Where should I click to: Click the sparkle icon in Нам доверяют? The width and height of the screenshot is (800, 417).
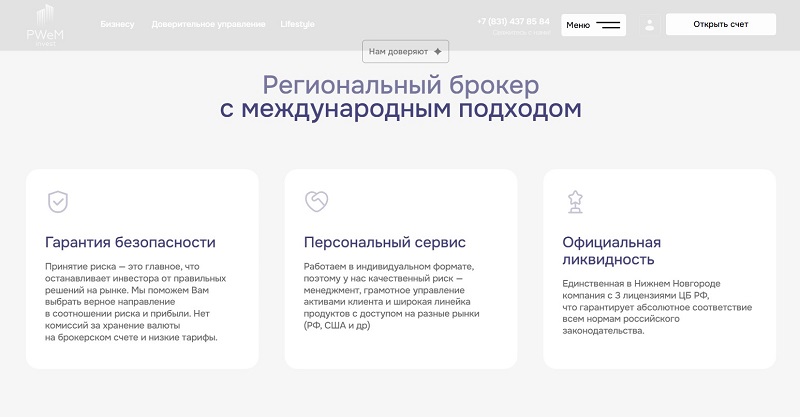438,52
